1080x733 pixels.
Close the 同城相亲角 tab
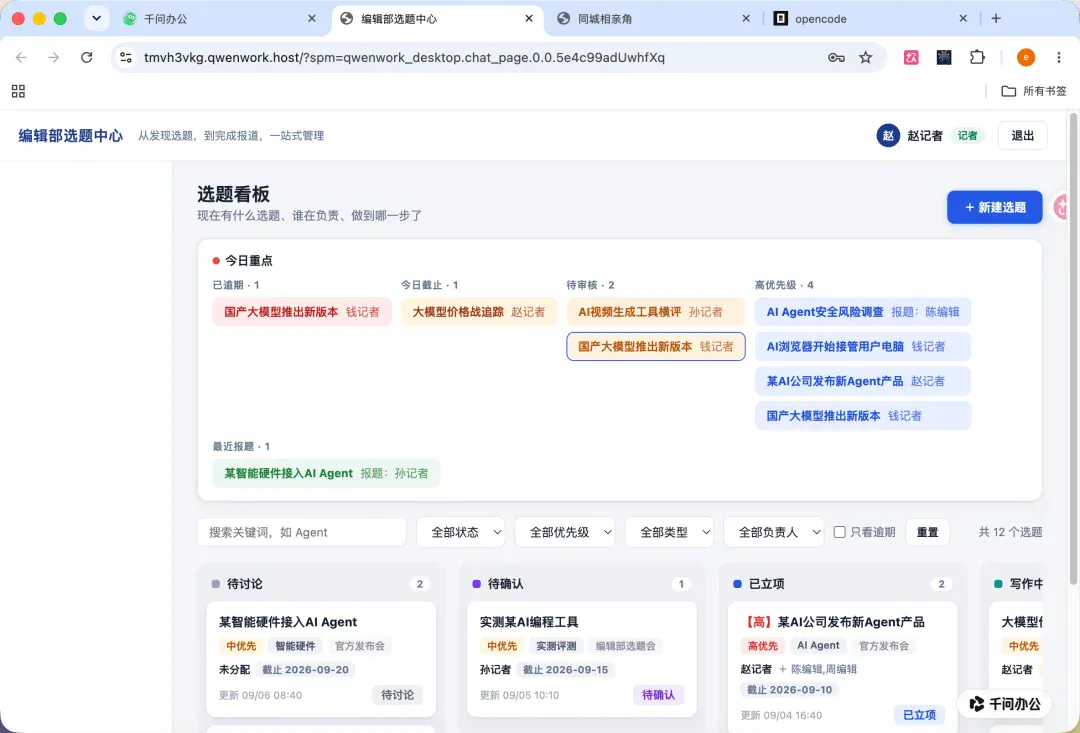pos(746,19)
